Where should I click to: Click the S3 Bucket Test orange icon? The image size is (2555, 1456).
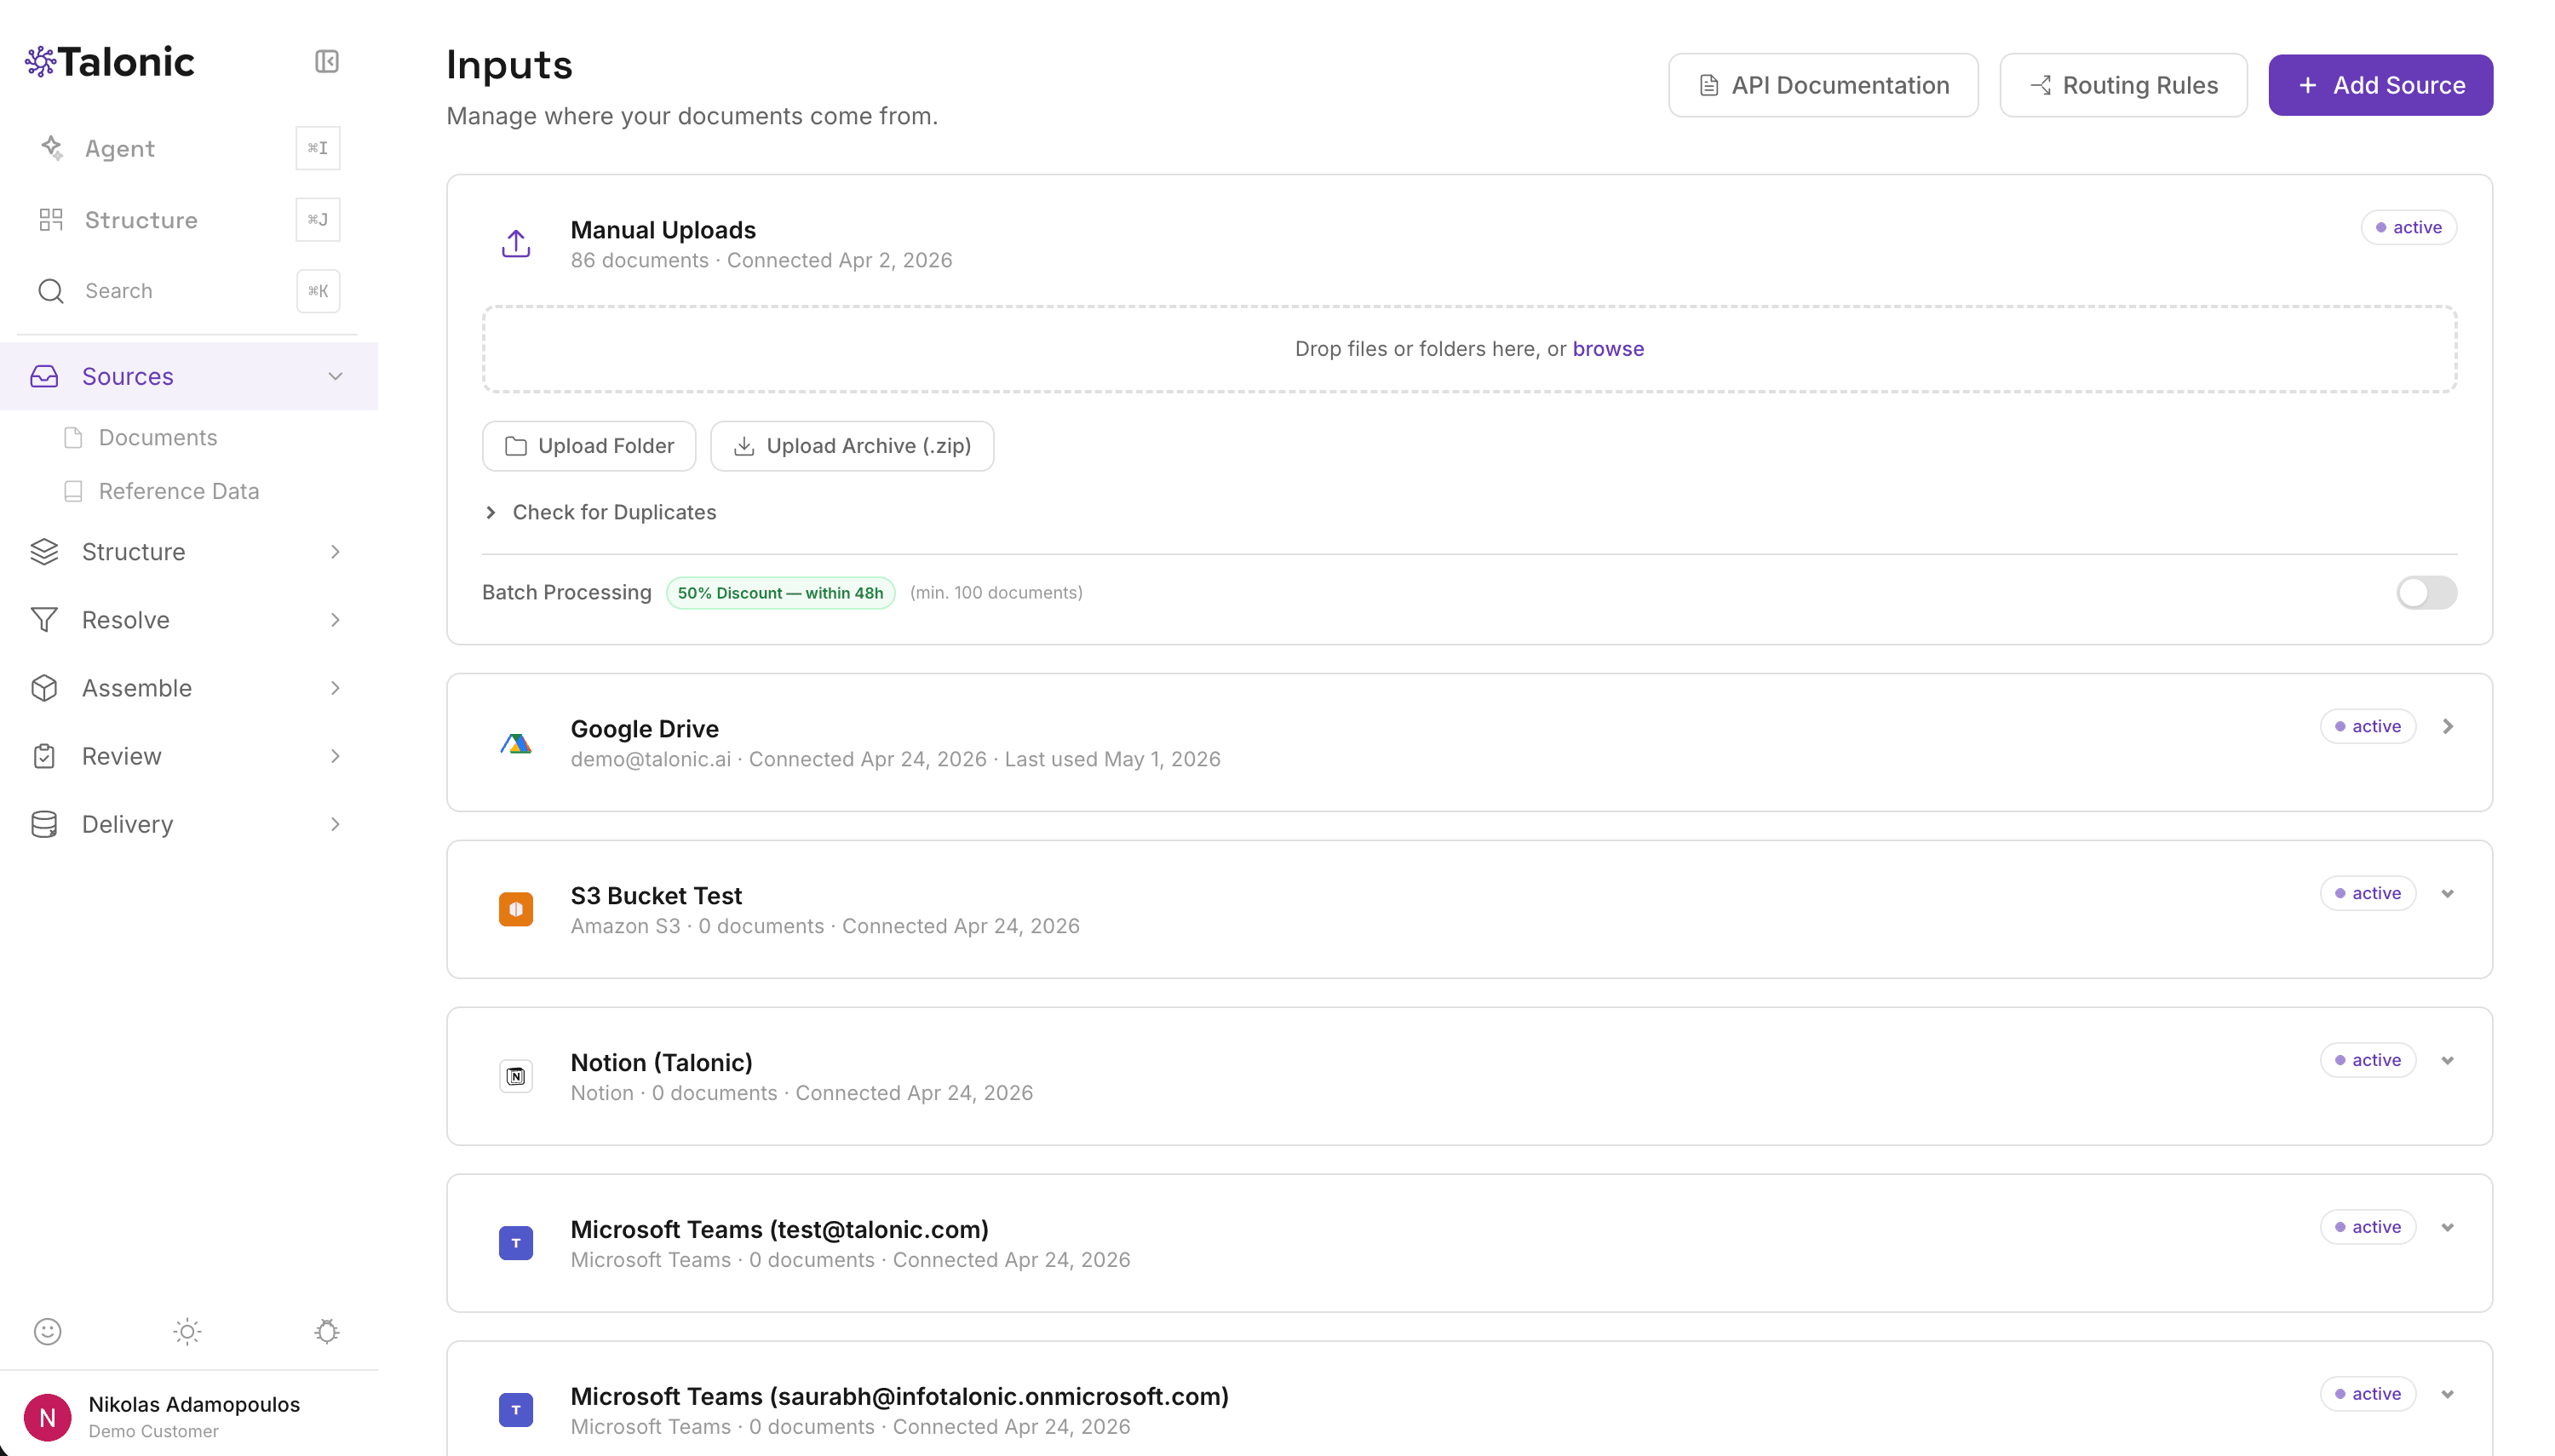coord(516,910)
